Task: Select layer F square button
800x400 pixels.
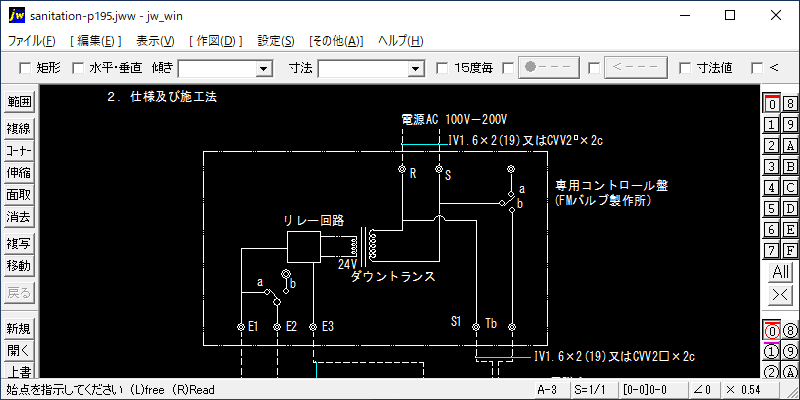Action: tap(790, 251)
